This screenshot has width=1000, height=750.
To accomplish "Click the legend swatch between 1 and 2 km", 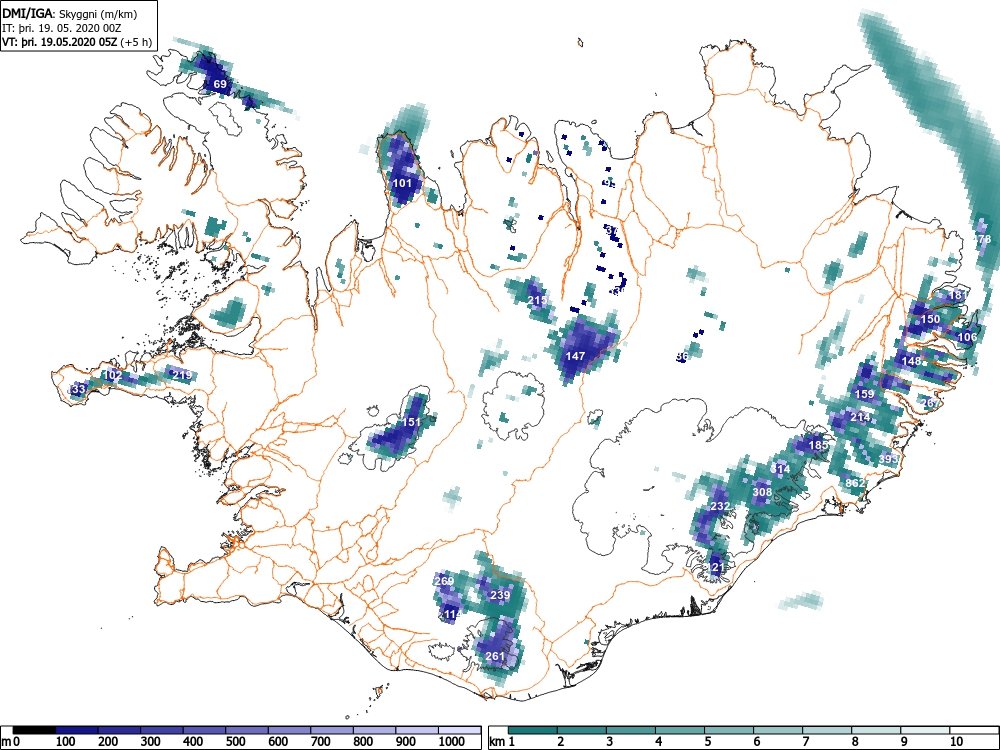I will click(533, 729).
